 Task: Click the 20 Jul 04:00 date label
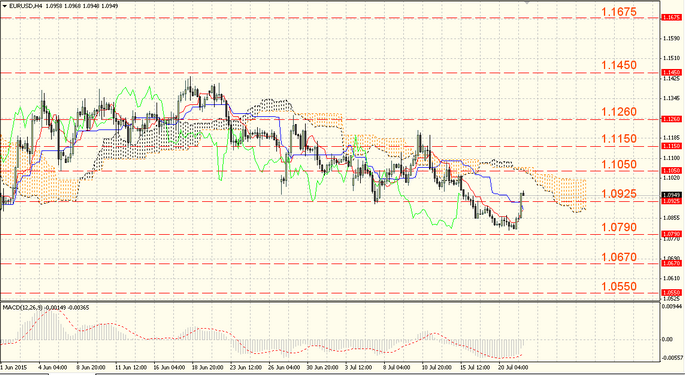pyautogui.click(x=513, y=368)
